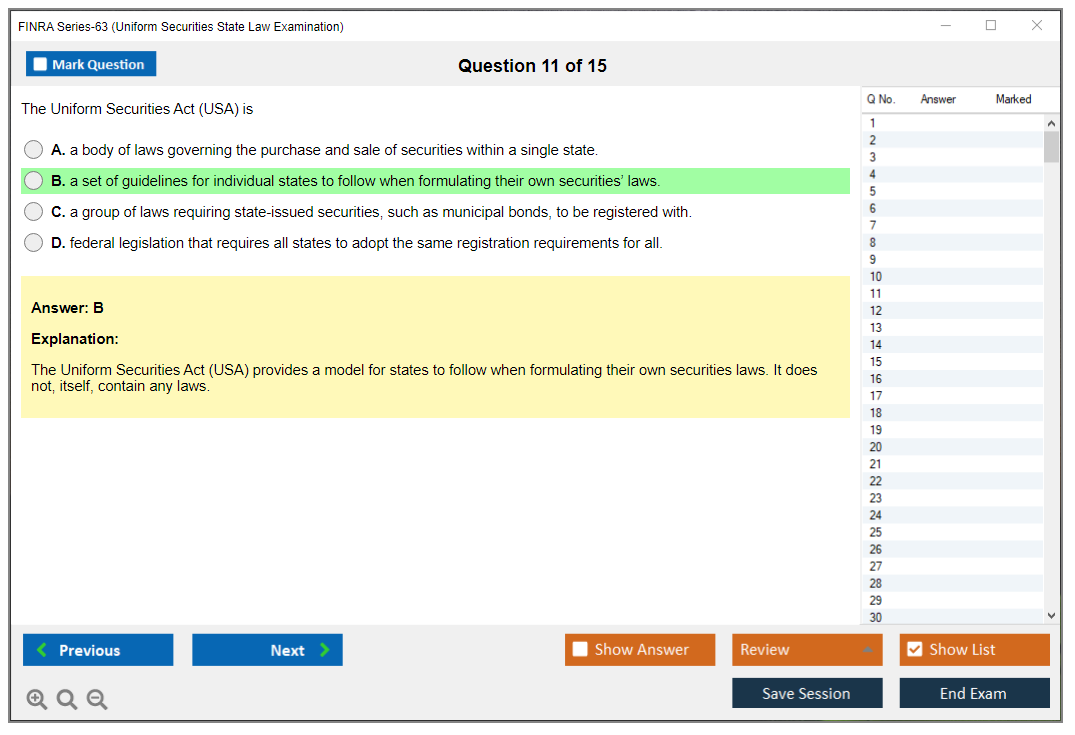Image resolution: width=1075 pixels, height=735 pixels.
Task: Choose answer option C radio button
Action: [34, 212]
